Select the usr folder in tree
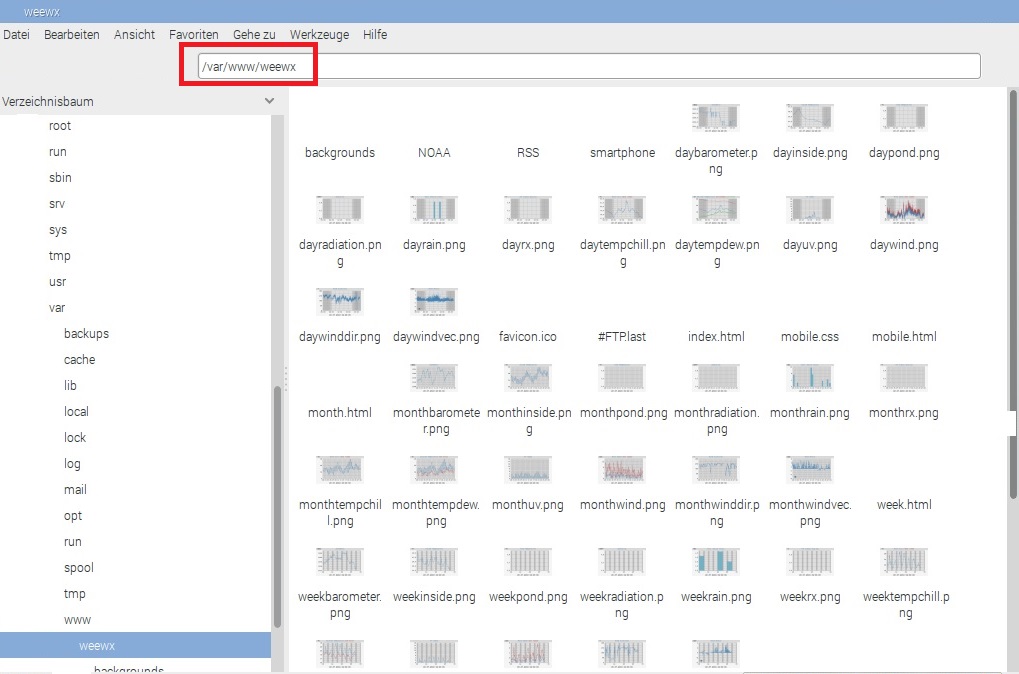Screen dimensions: 1019x674 (x=57, y=282)
